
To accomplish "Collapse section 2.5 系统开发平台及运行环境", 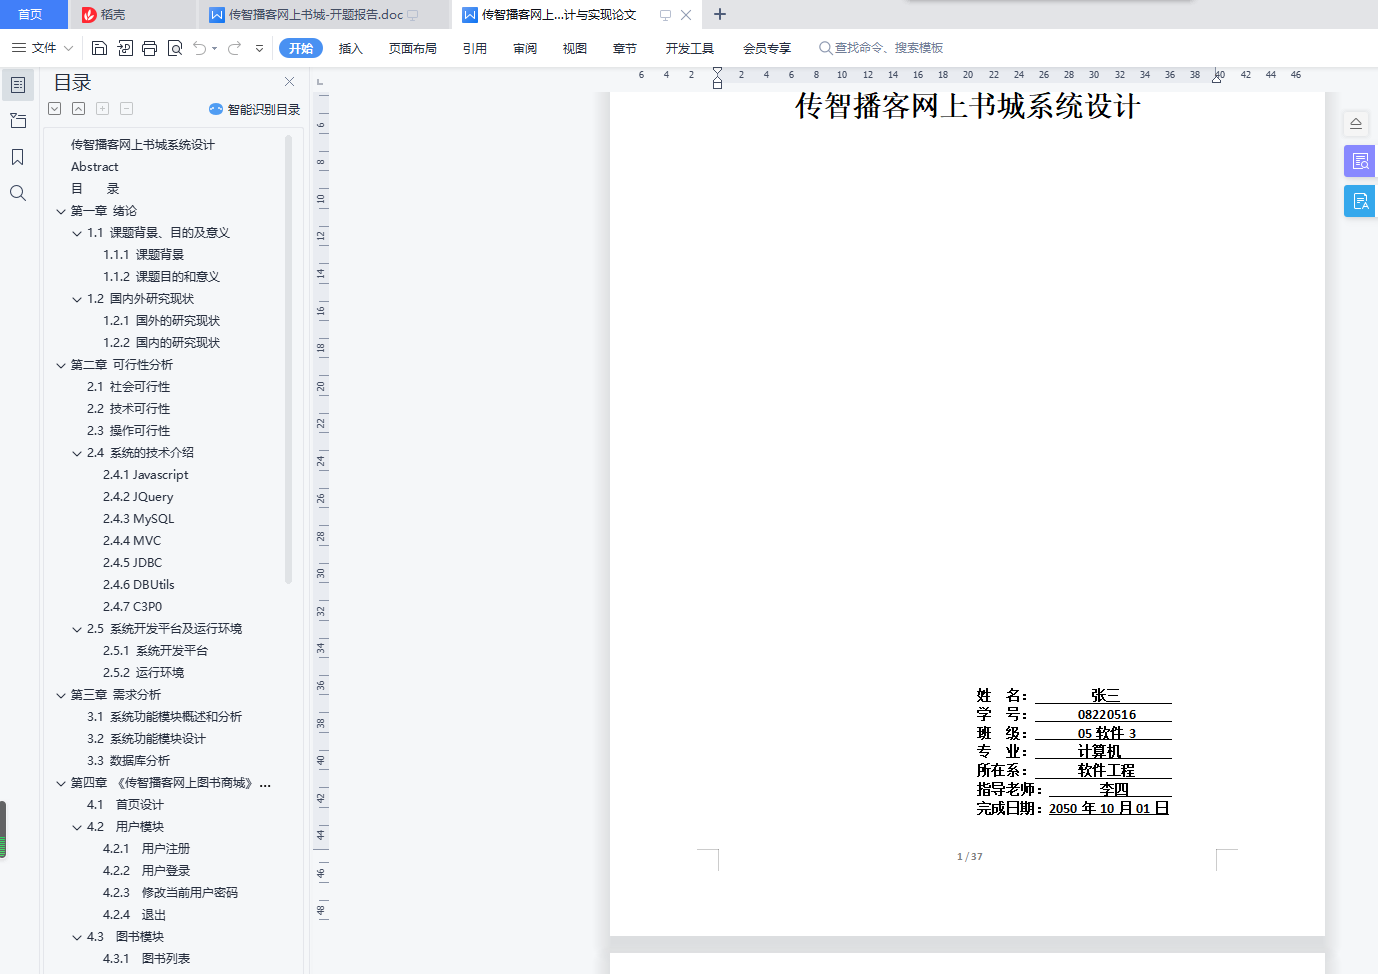I will click(x=77, y=629).
